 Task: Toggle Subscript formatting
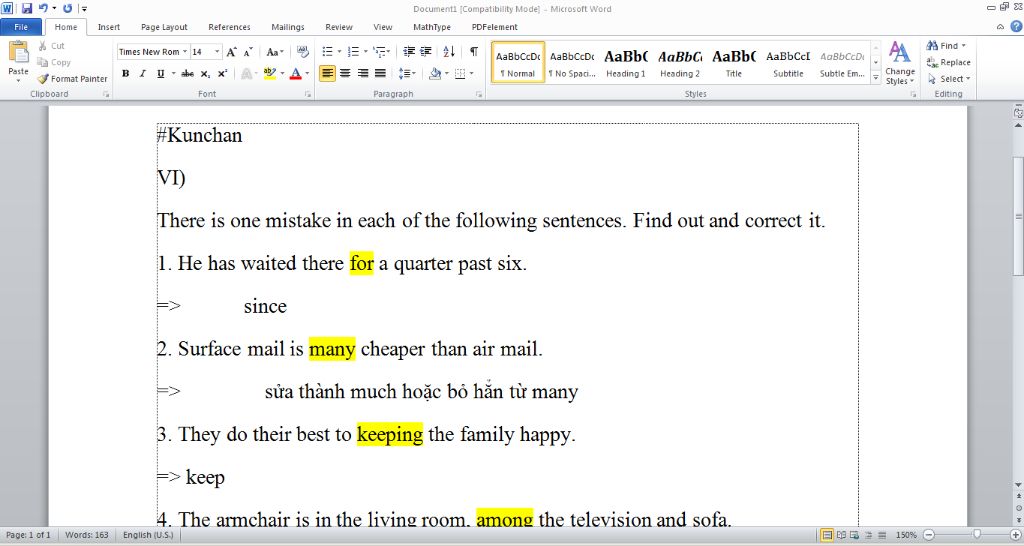pyautogui.click(x=205, y=74)
